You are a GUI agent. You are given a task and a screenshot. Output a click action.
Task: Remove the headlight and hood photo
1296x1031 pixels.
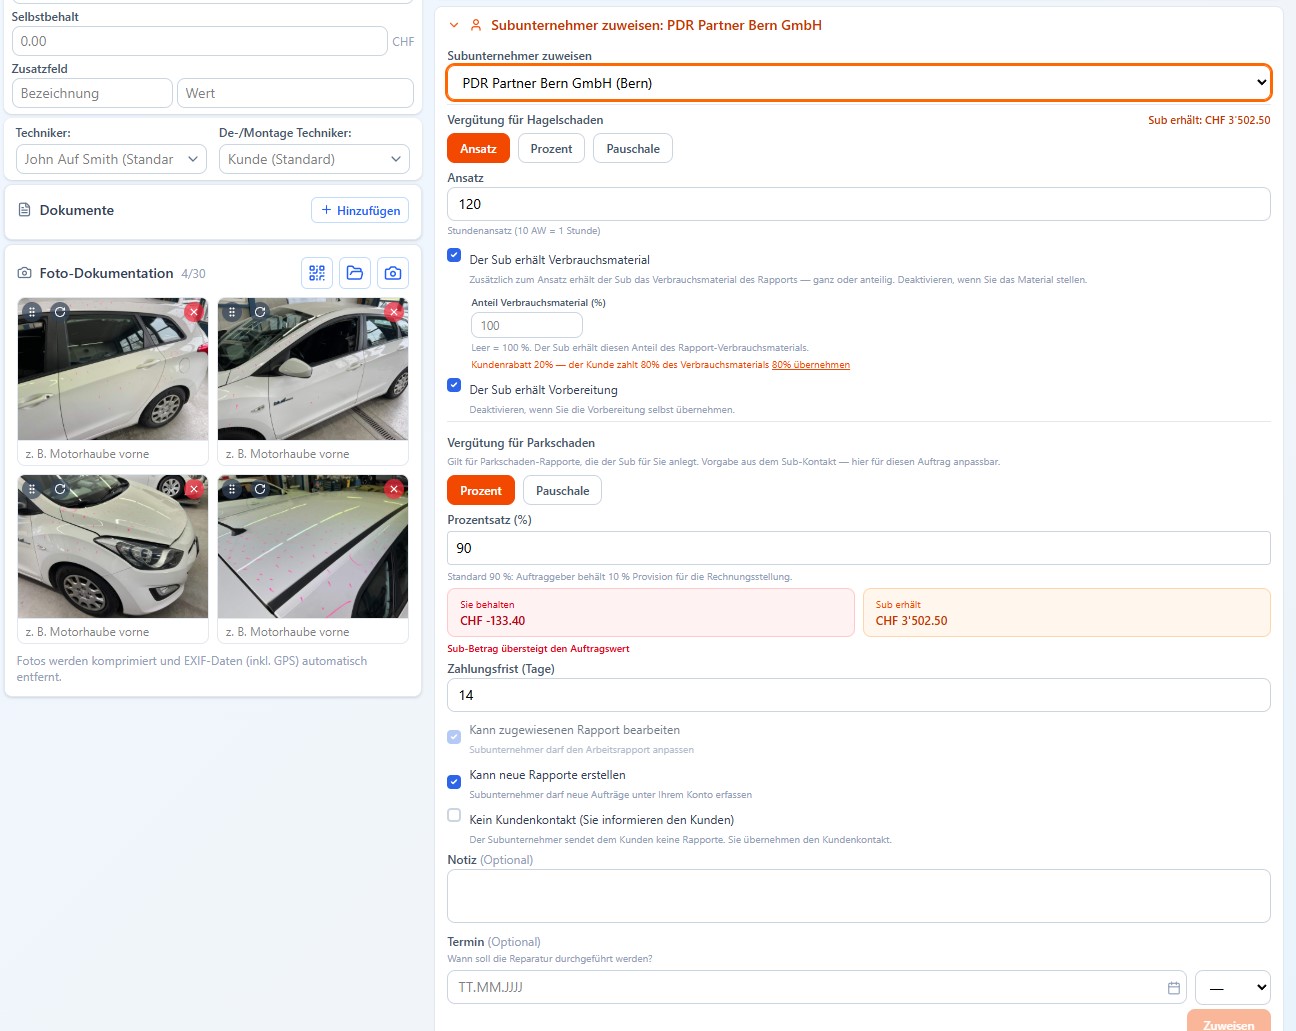pos(194,489)
